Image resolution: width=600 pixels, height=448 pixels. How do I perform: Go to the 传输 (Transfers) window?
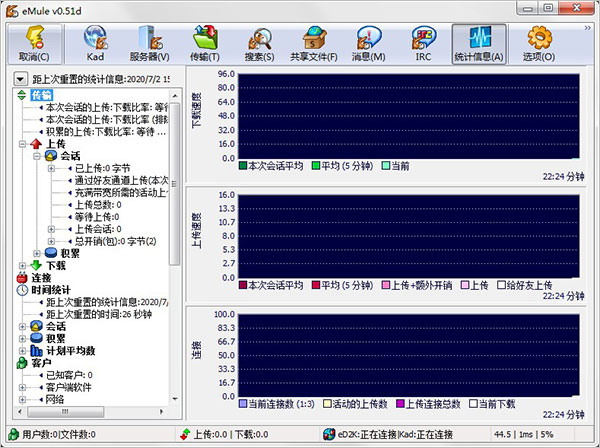(206, 43)
